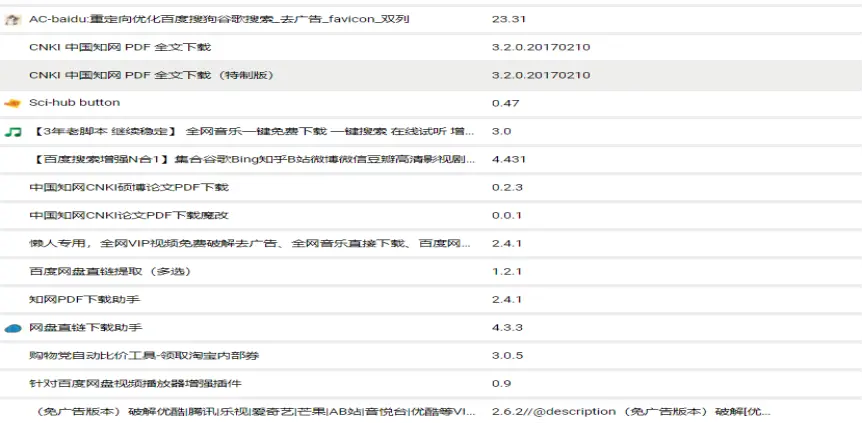Click version 0.47 of Sci-hub button

(505, 104)
